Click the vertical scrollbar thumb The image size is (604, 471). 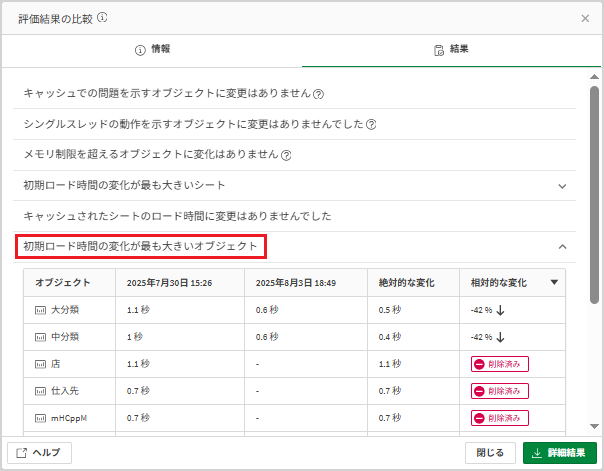pos(594,195)
